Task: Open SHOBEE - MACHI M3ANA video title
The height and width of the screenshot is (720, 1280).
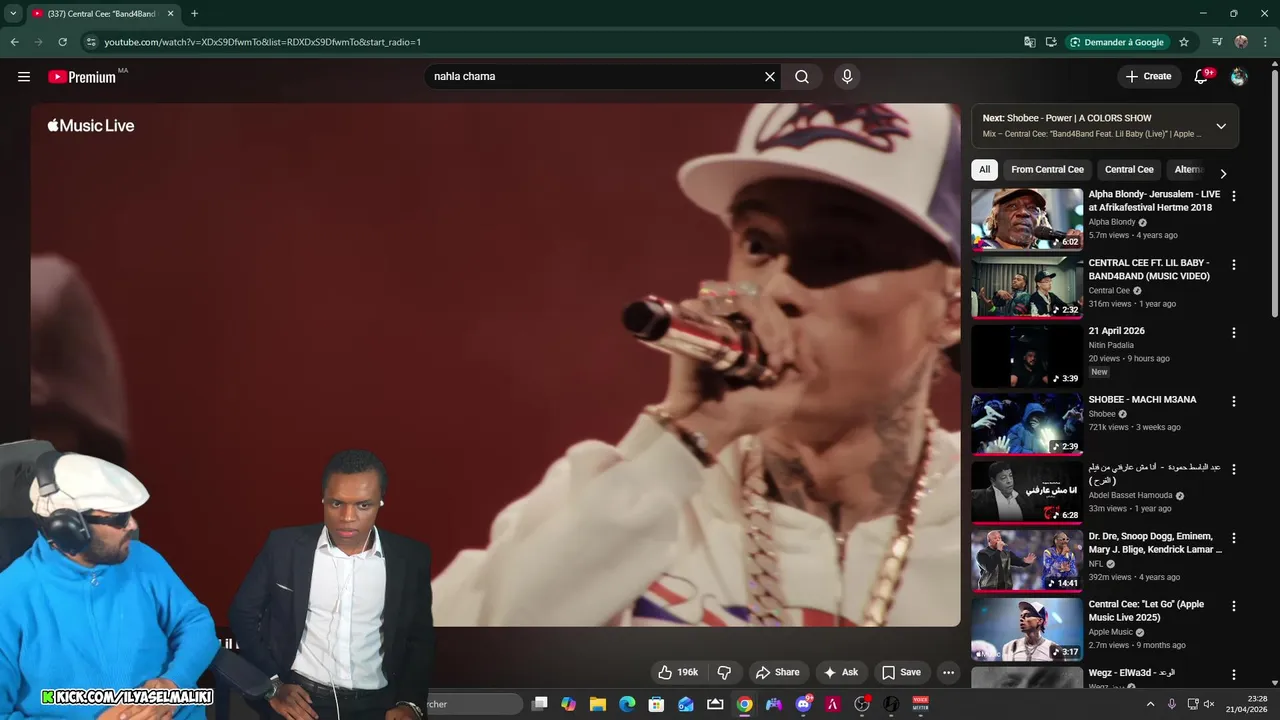Action: (1142, 400)
